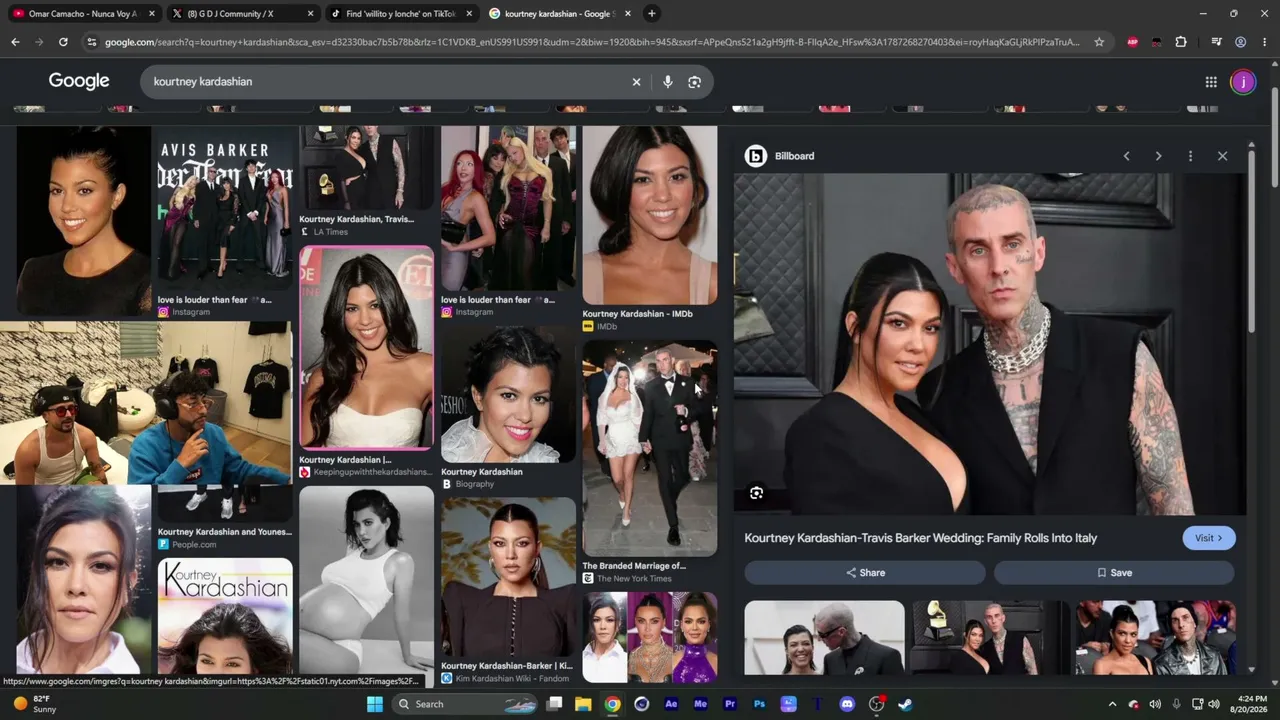Open the Windows Start menu
1280x720 pixels.
375,704
